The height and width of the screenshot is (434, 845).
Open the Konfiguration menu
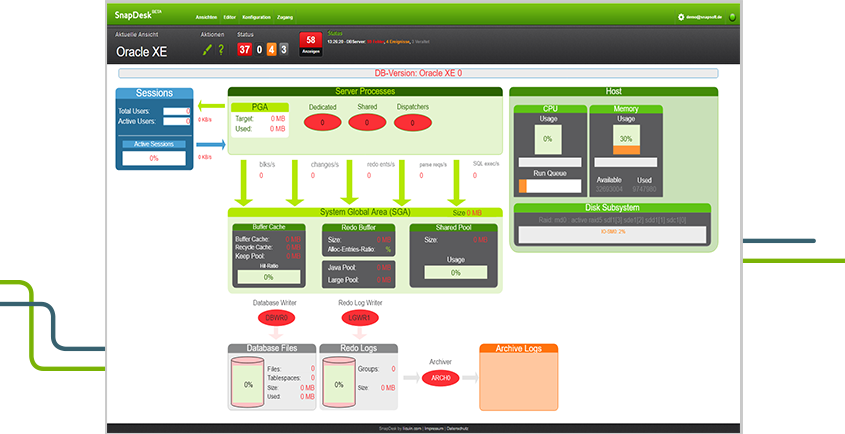pos(257,17)
